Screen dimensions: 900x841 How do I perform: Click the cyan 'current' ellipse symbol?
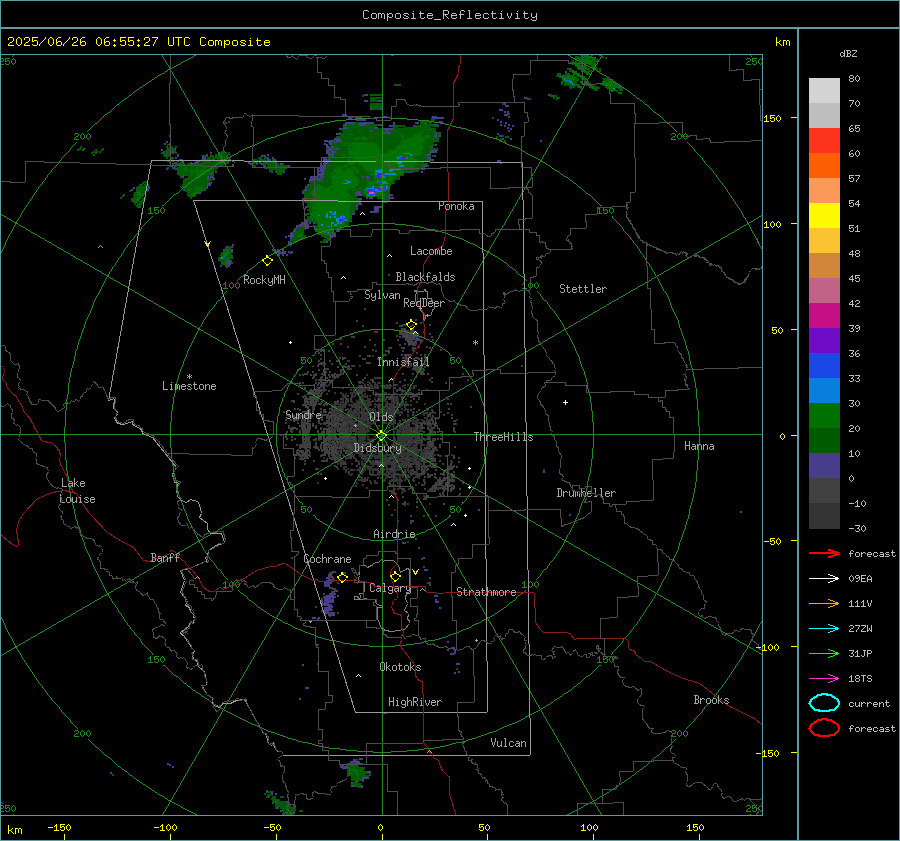(824, 703)
